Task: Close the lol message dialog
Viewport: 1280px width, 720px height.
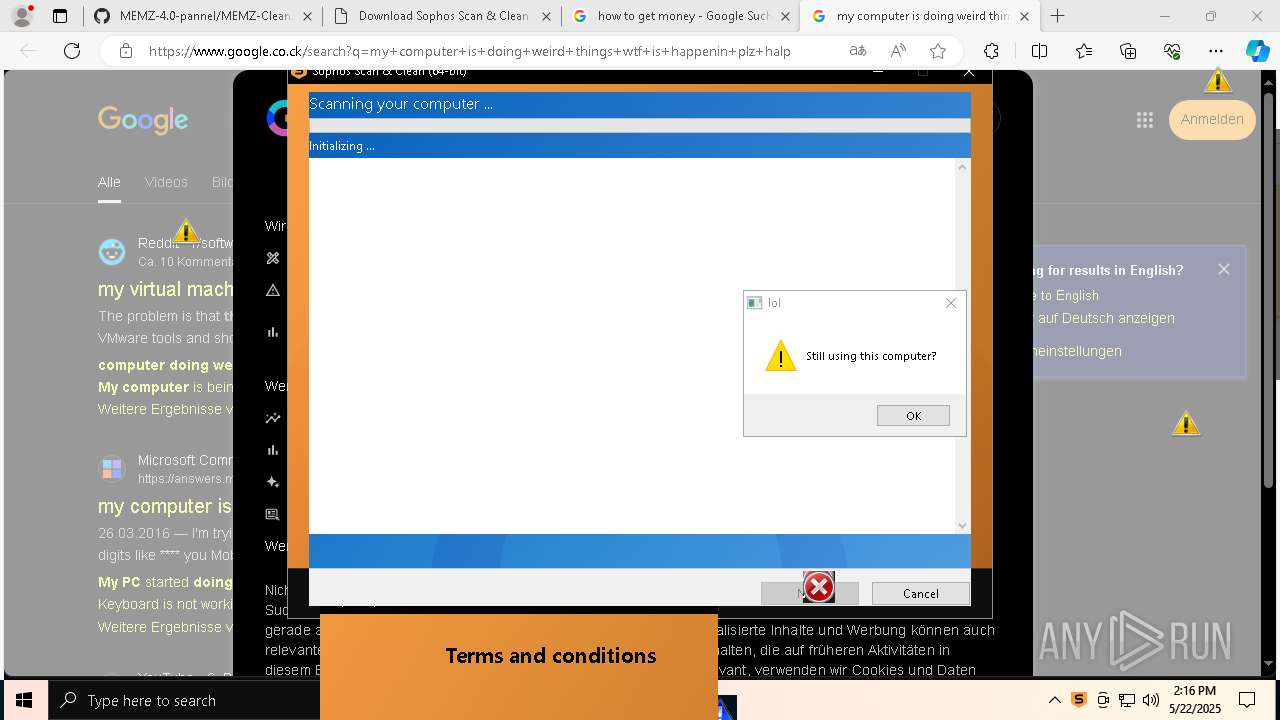Action: [x=951, y=303]
